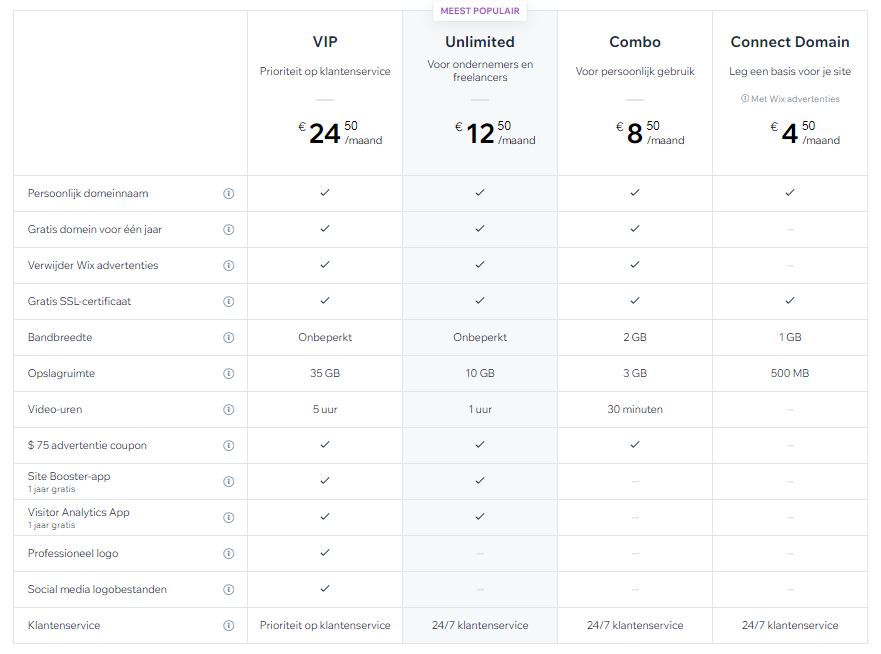The image size is (881, 654).
Task: Click info icon beside Met Wix advertenties
Action: [x=745, y=99]
